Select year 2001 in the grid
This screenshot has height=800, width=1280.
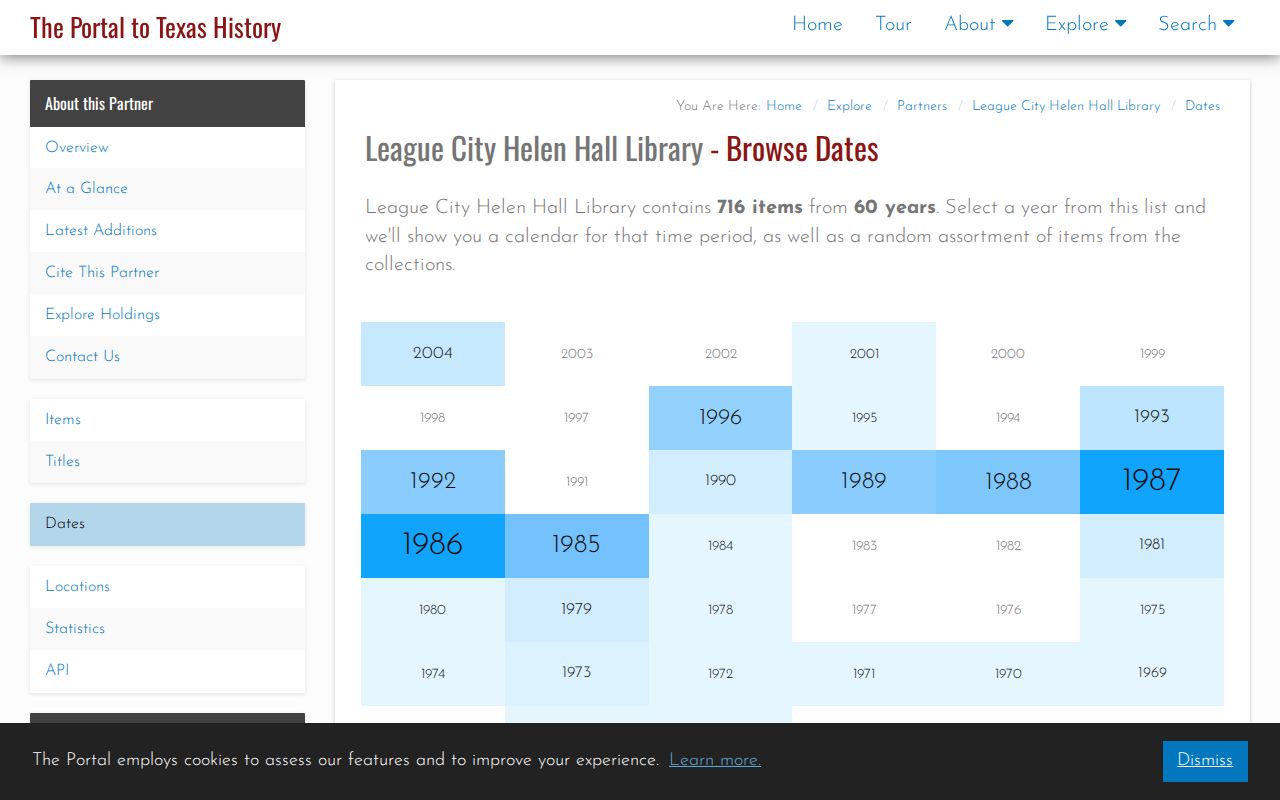coord(864,354)
